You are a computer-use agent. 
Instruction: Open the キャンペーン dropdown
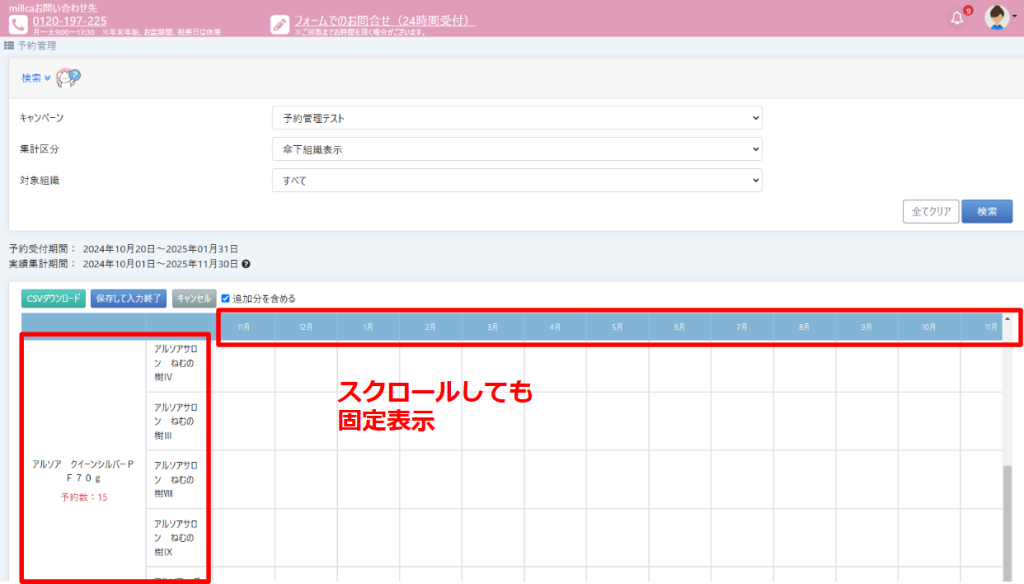point(516,118)
